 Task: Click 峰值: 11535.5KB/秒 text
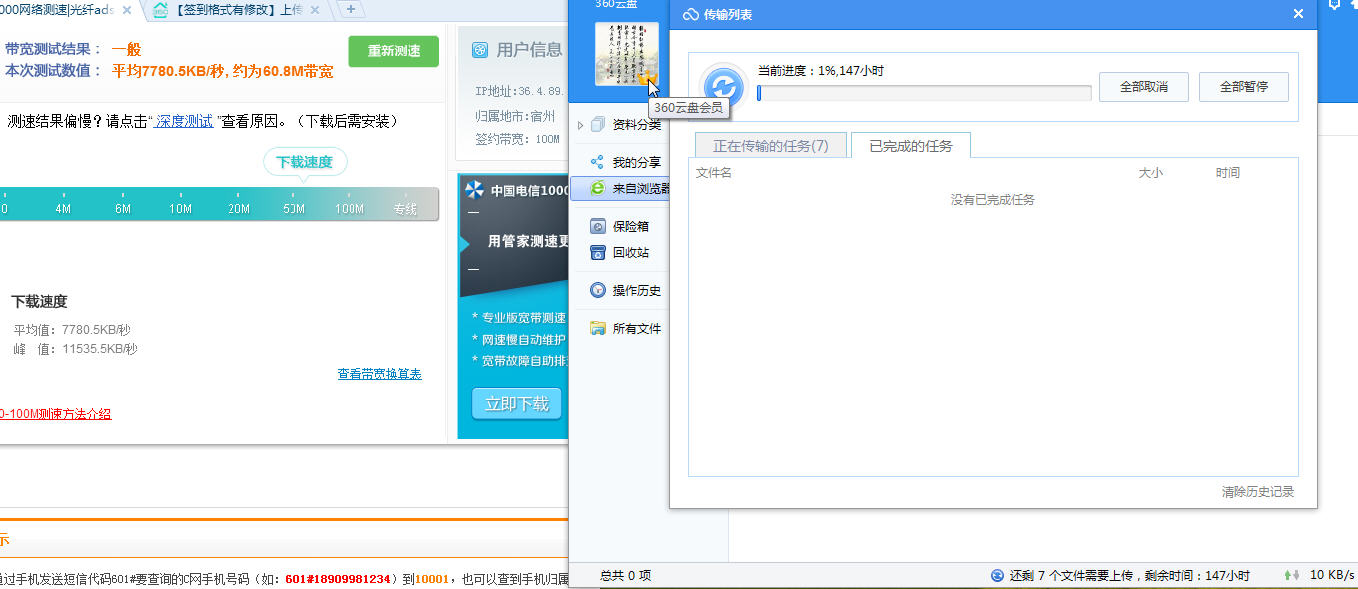75,349
